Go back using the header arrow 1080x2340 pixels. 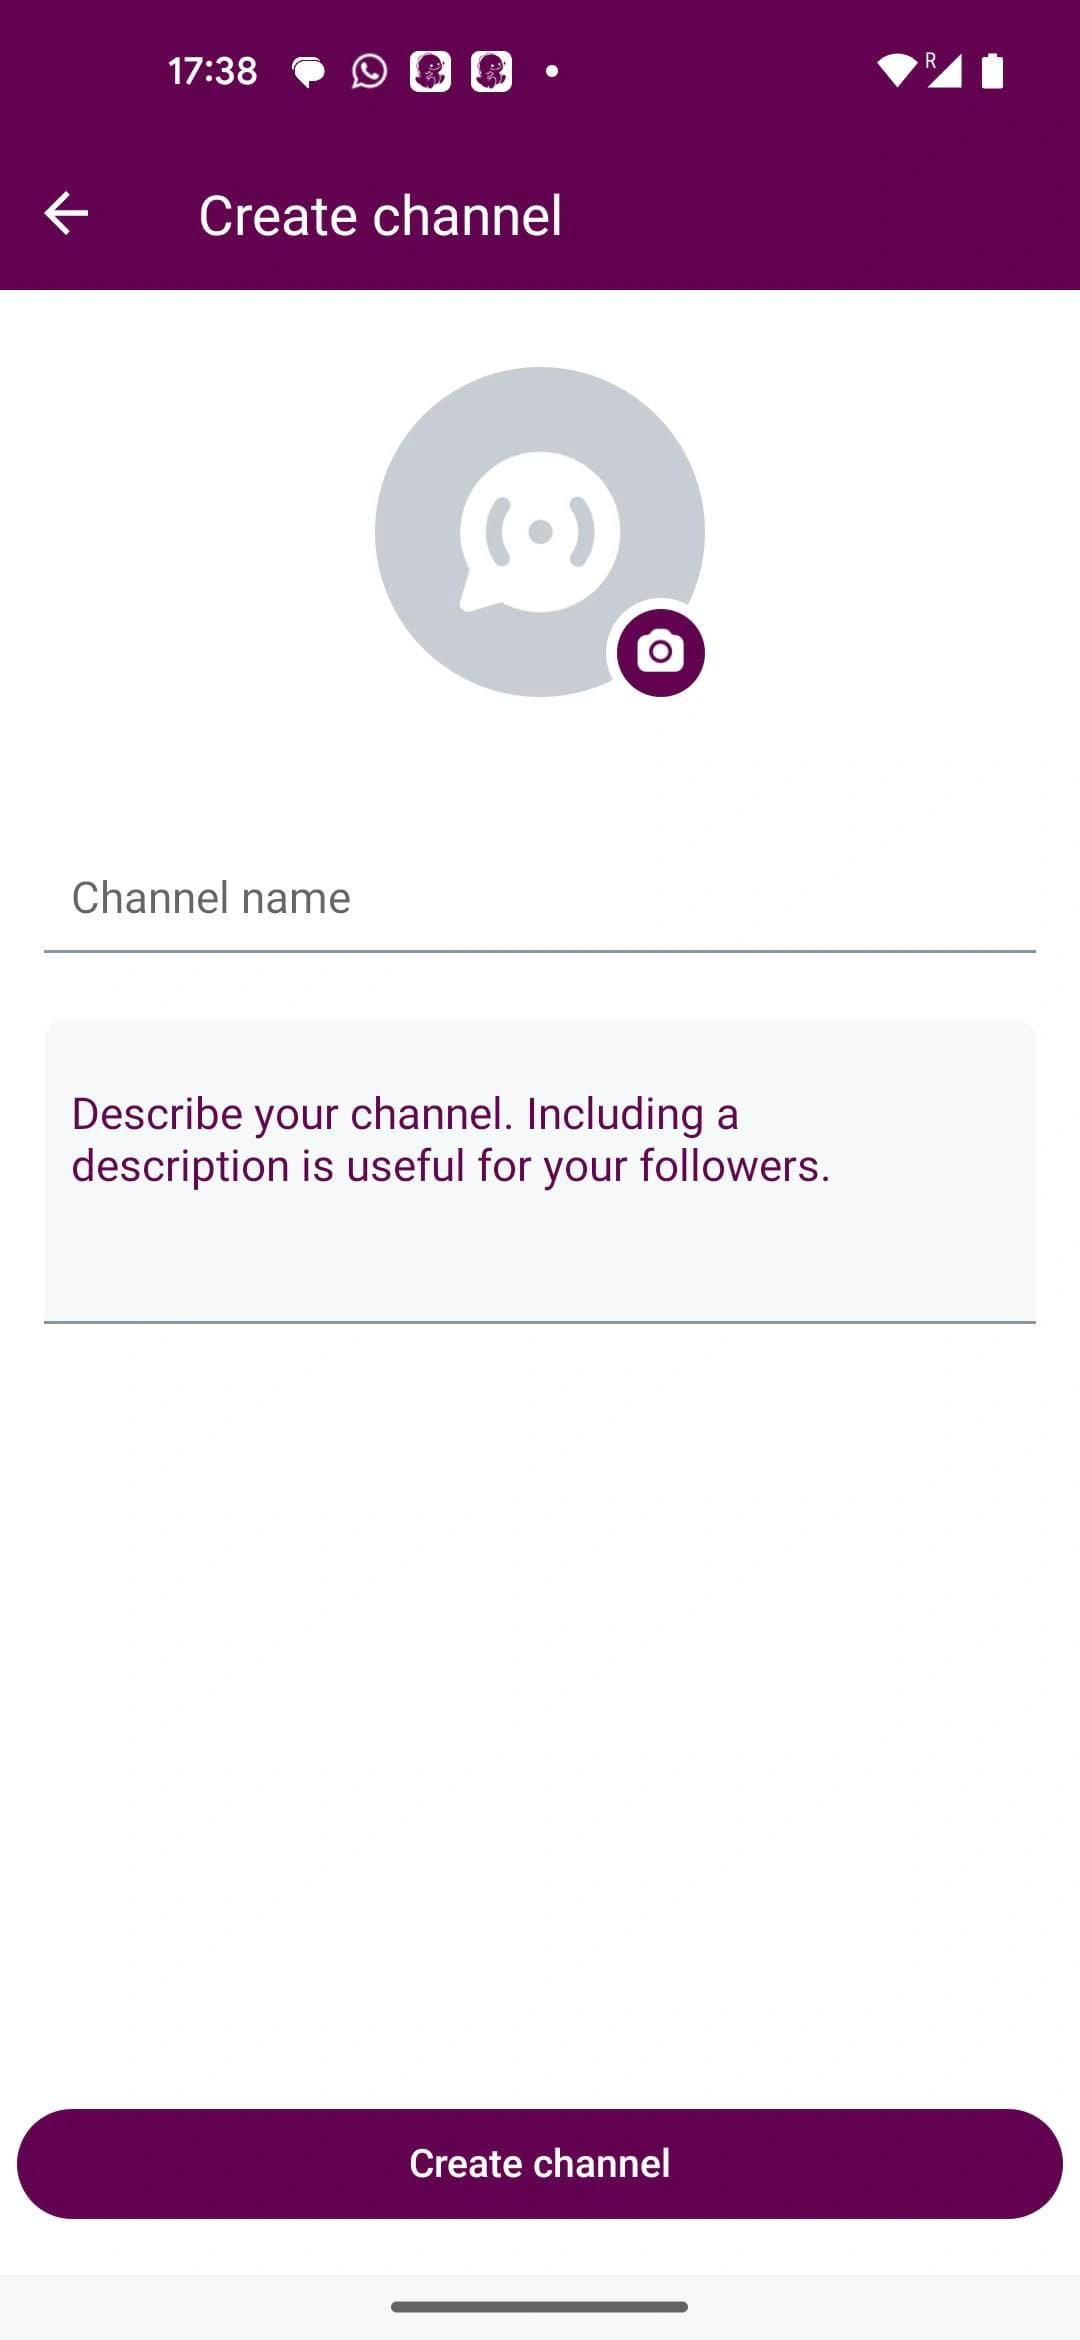click(x=66, y=214)
